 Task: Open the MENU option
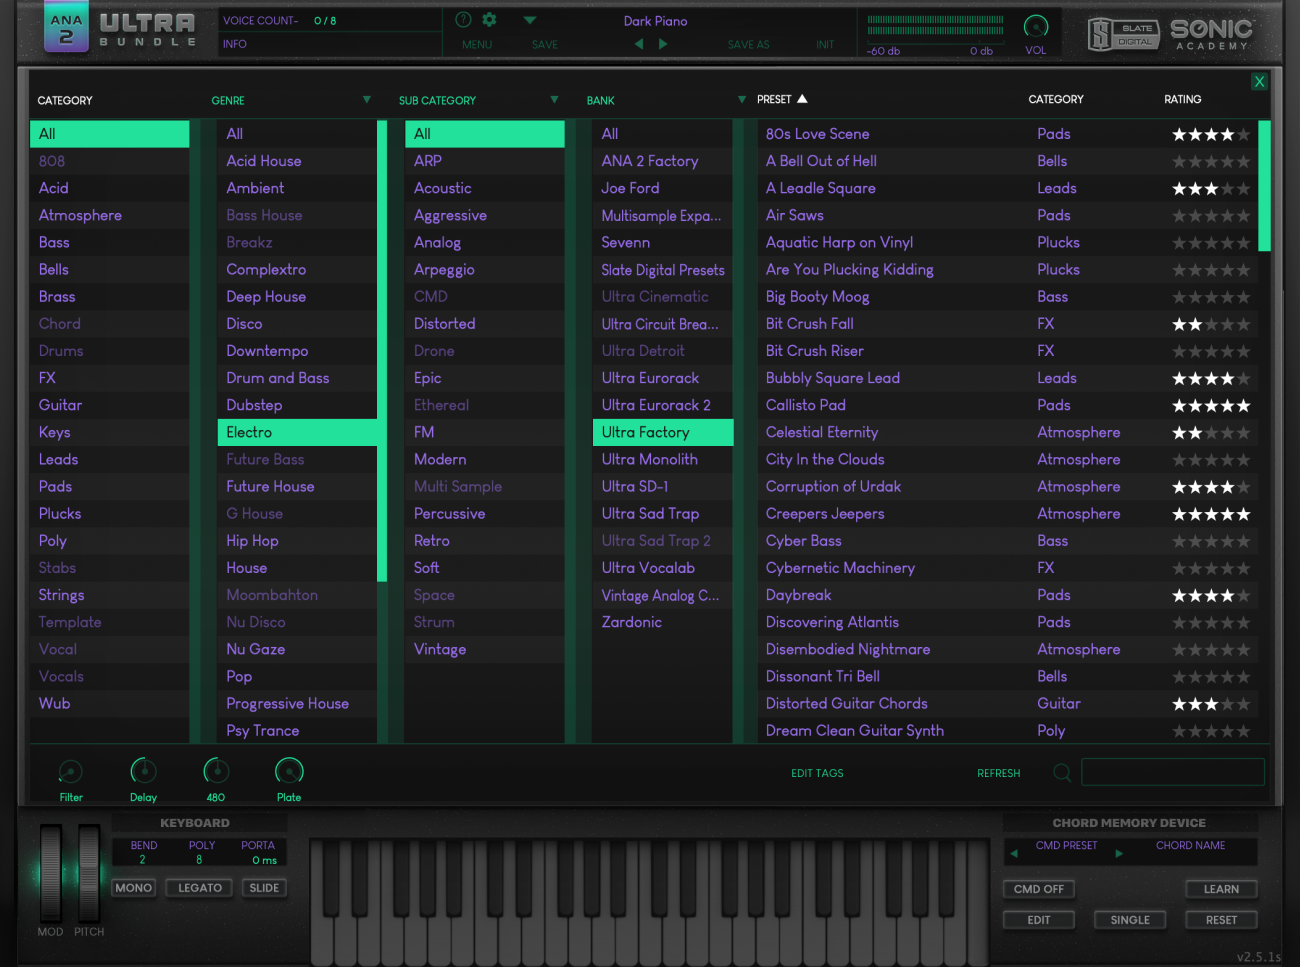point(477,44)
